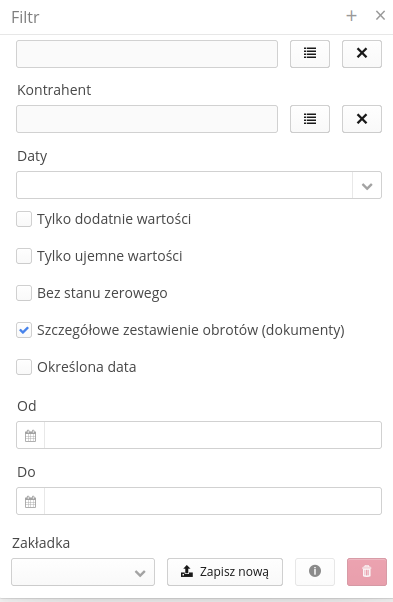Click the top unlabeled text field
393x602 pixels.
(x=147, y=54)
